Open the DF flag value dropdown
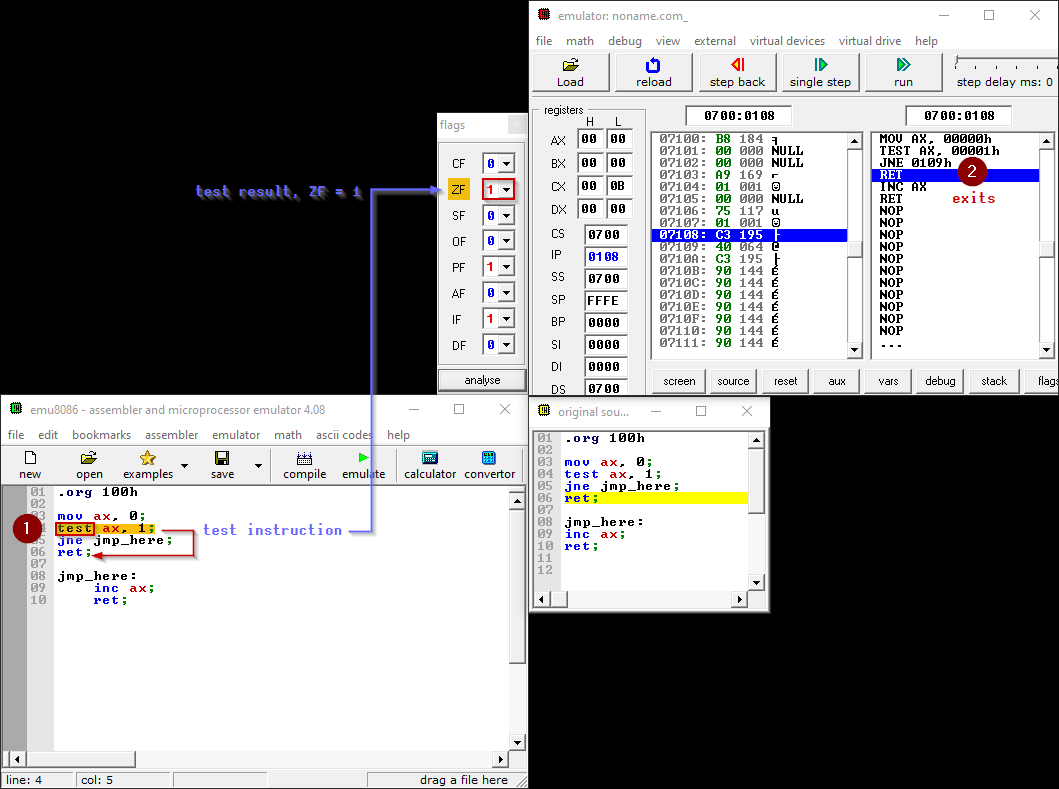Image resolution: width=1059 pixels, height=789 pixels. [x=507, y=345]
